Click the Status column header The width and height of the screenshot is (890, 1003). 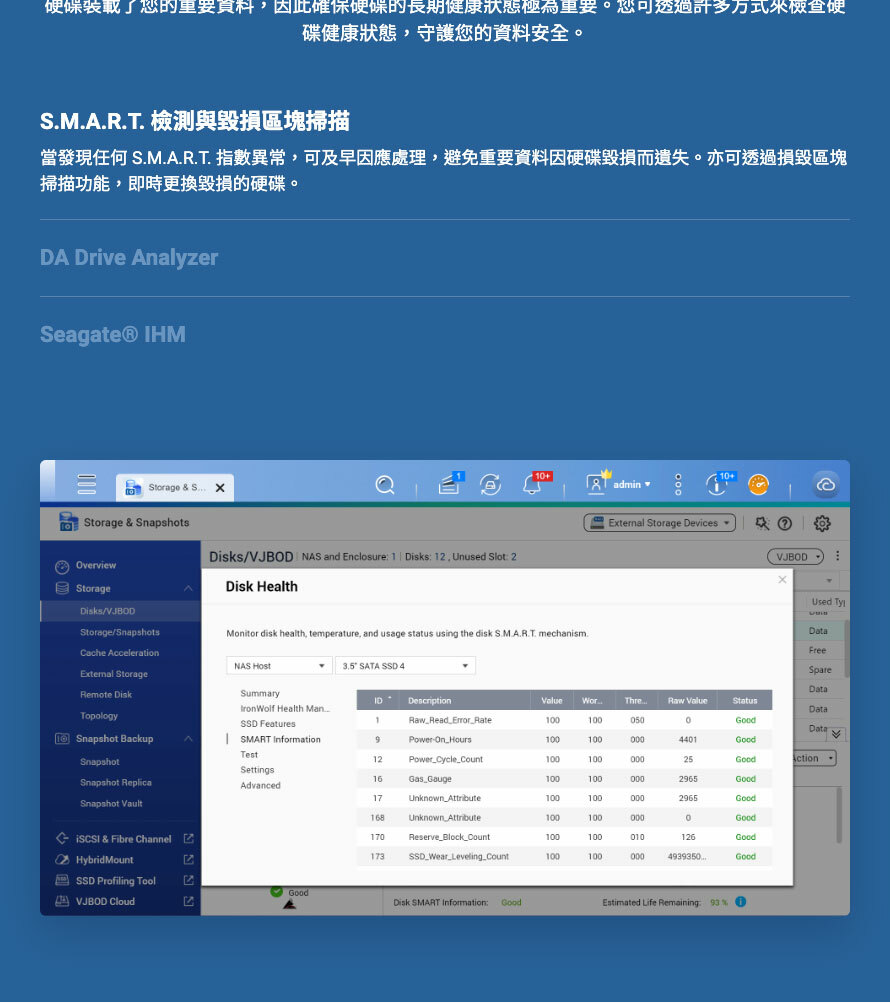point(745,700)
